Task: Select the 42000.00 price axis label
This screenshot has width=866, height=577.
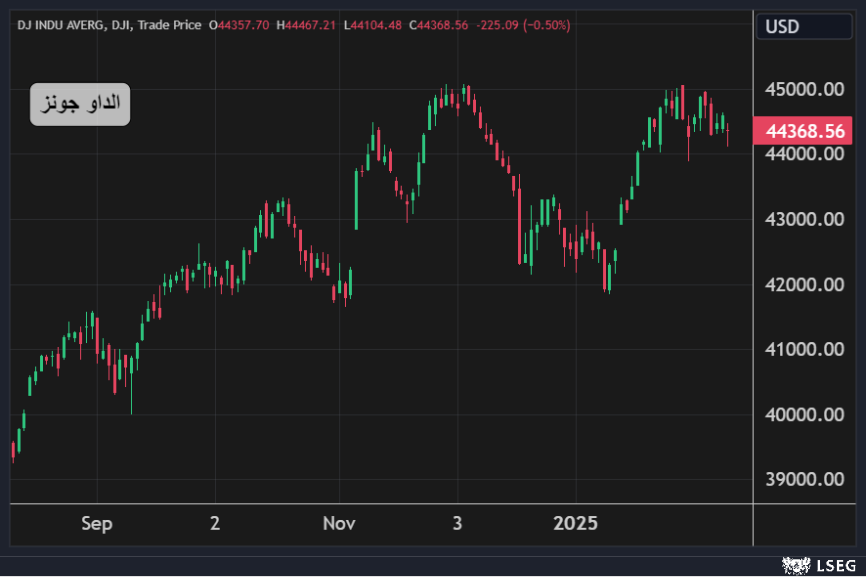Action: pyautogui.click(x=805, y=285)
